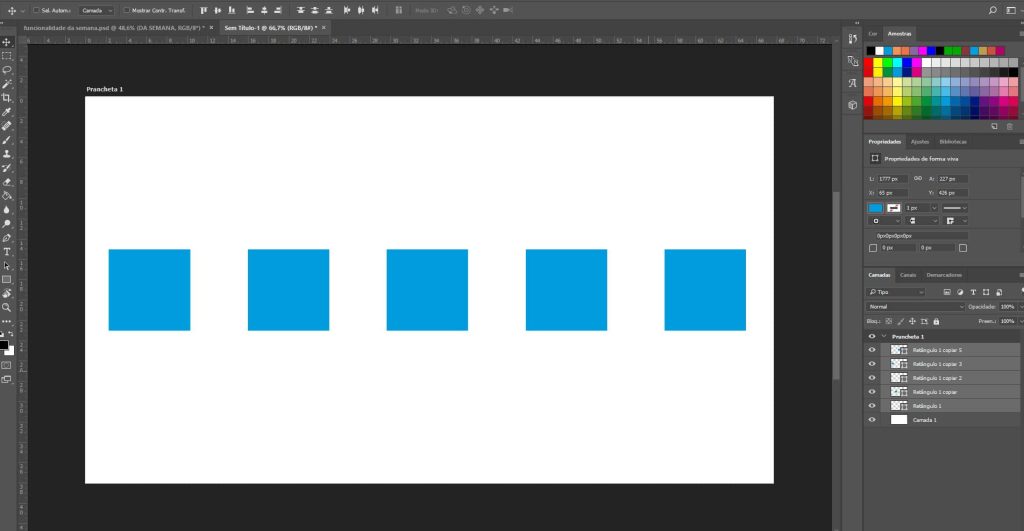The width and height of the screenshot is (1024, 531).
Task: Open the Move tool preset dropdown arrow
Action: pos(22,10)
